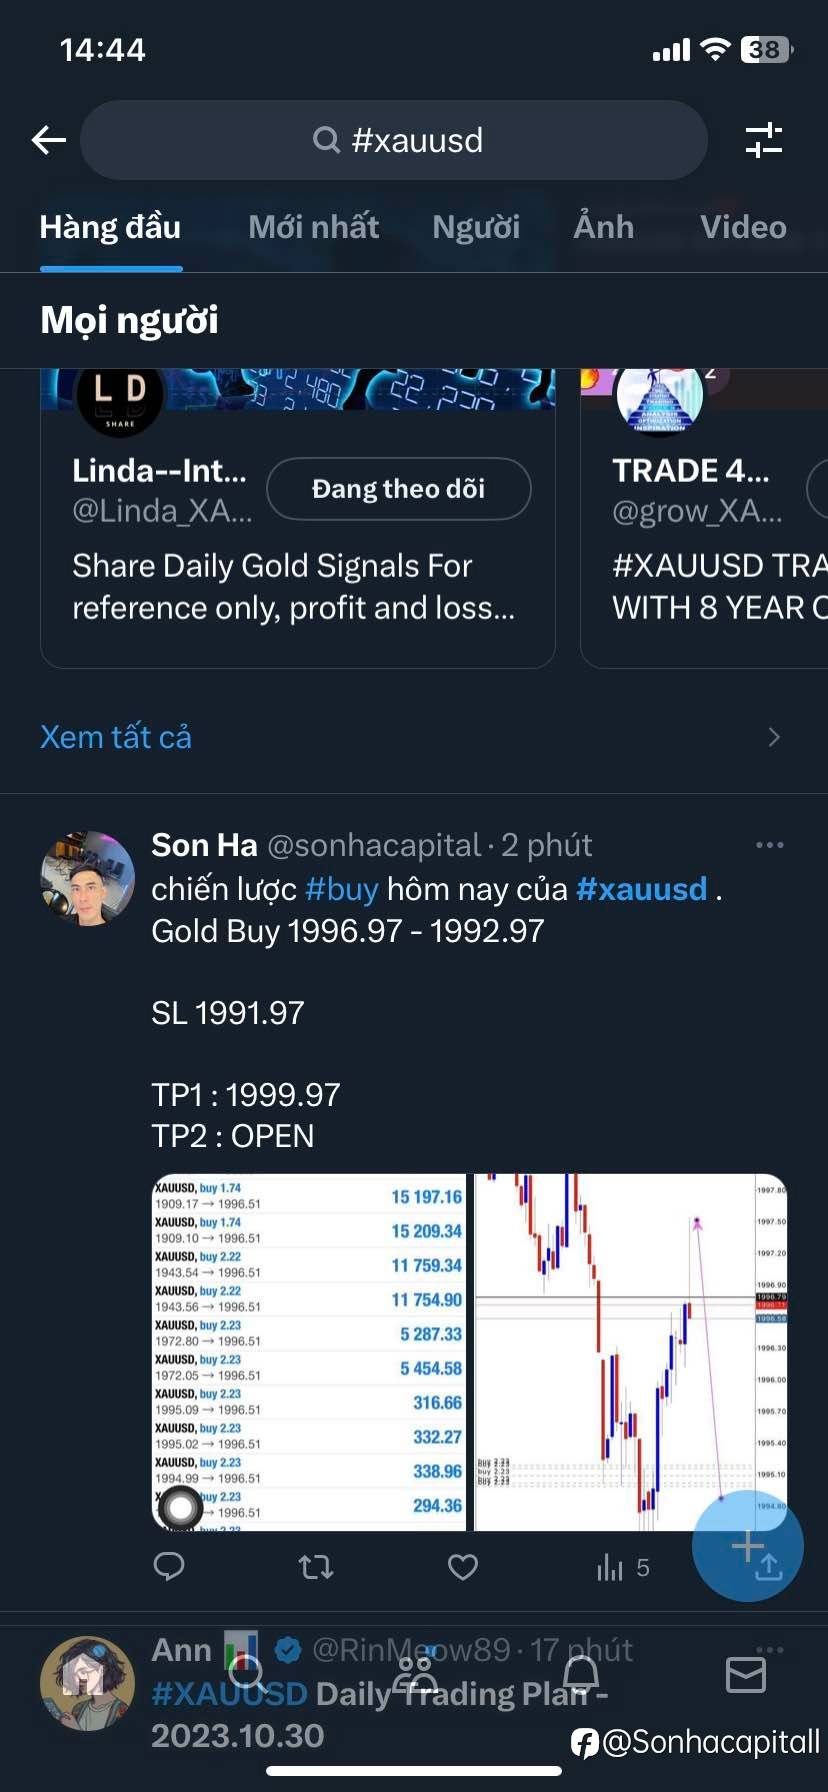The image size is (828, 1792).
Task: Open more options on Son Ha's post
Action: click(769, 845)
